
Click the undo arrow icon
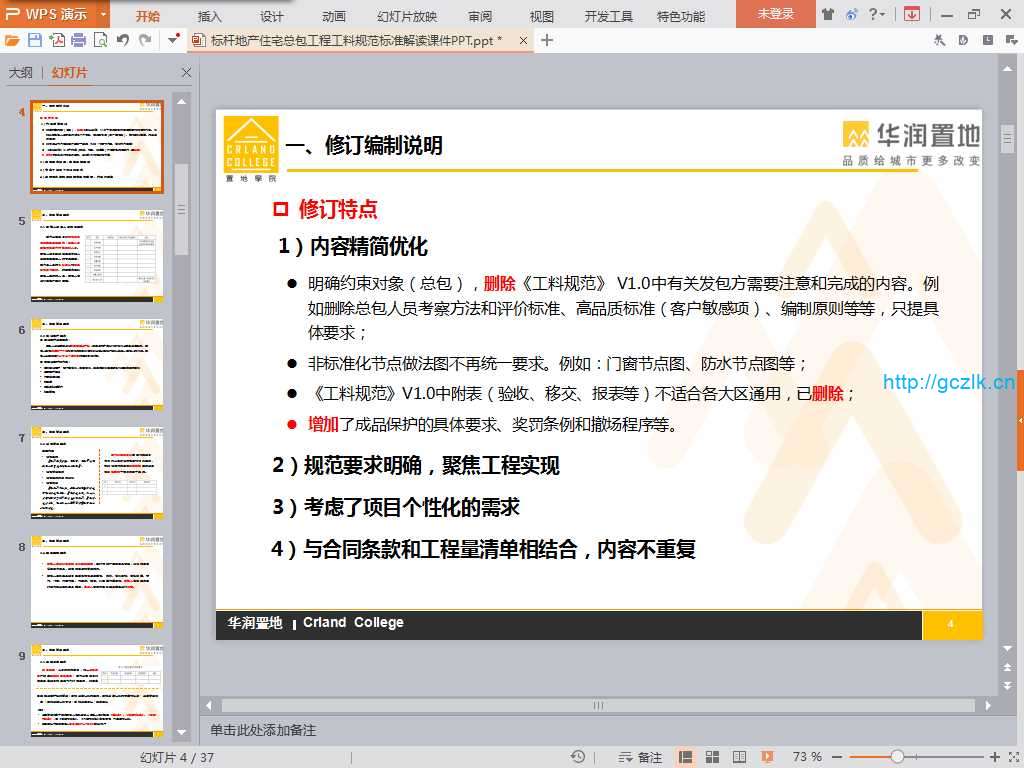pos(123,40)
